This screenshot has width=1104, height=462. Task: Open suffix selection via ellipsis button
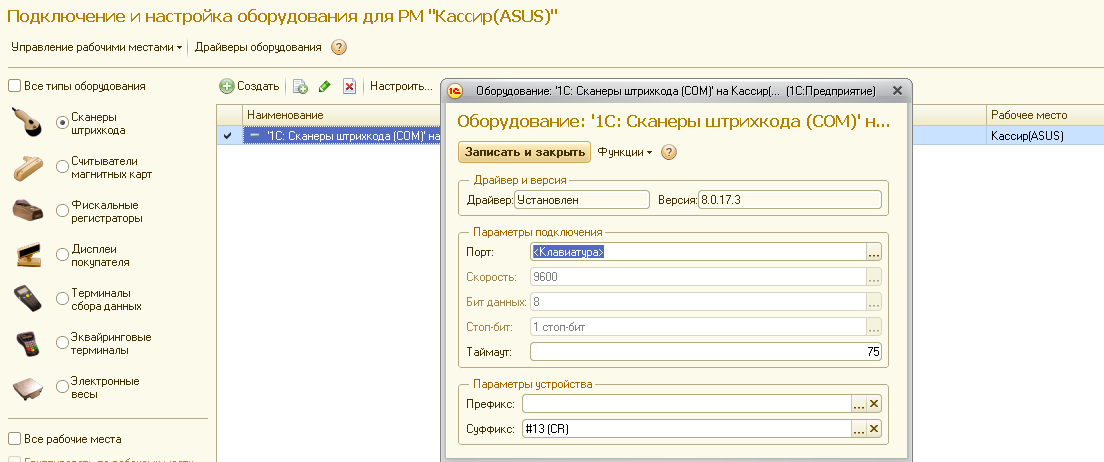(x=858, y=429)
